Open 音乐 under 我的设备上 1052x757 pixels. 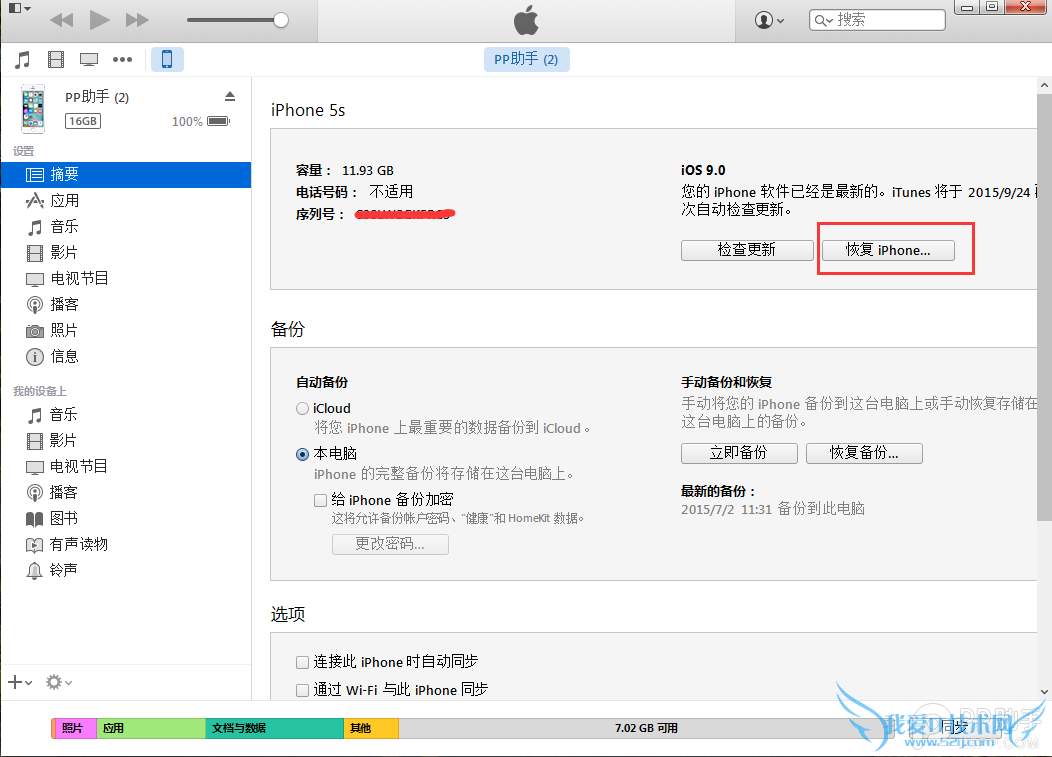point(126,415)
